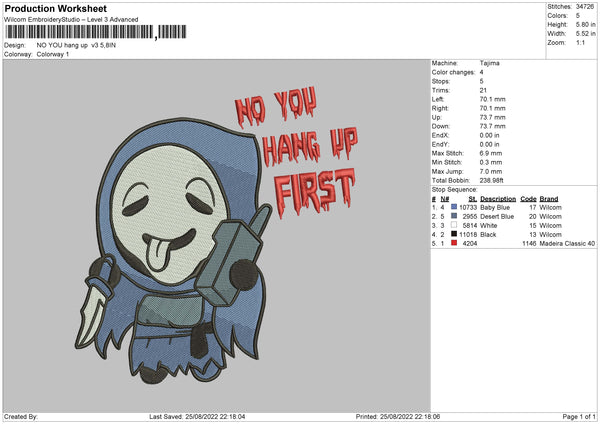Click the 'Brand' column header
This screenshot has height=424, width=600.
(549, 199)
